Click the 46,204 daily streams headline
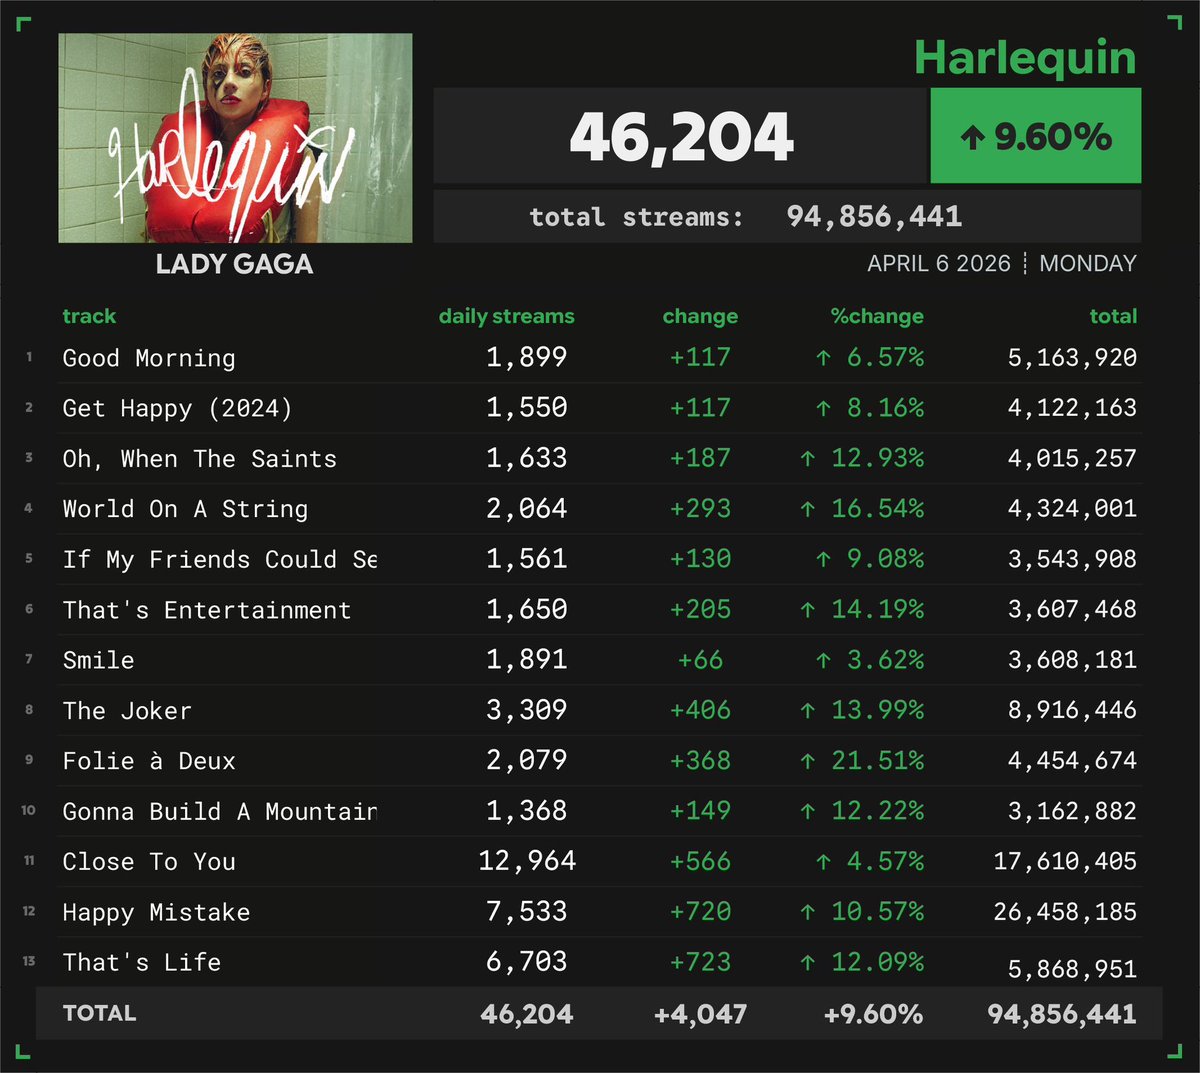Viewport: 1200px width, 1073px height. click(682, 137)
